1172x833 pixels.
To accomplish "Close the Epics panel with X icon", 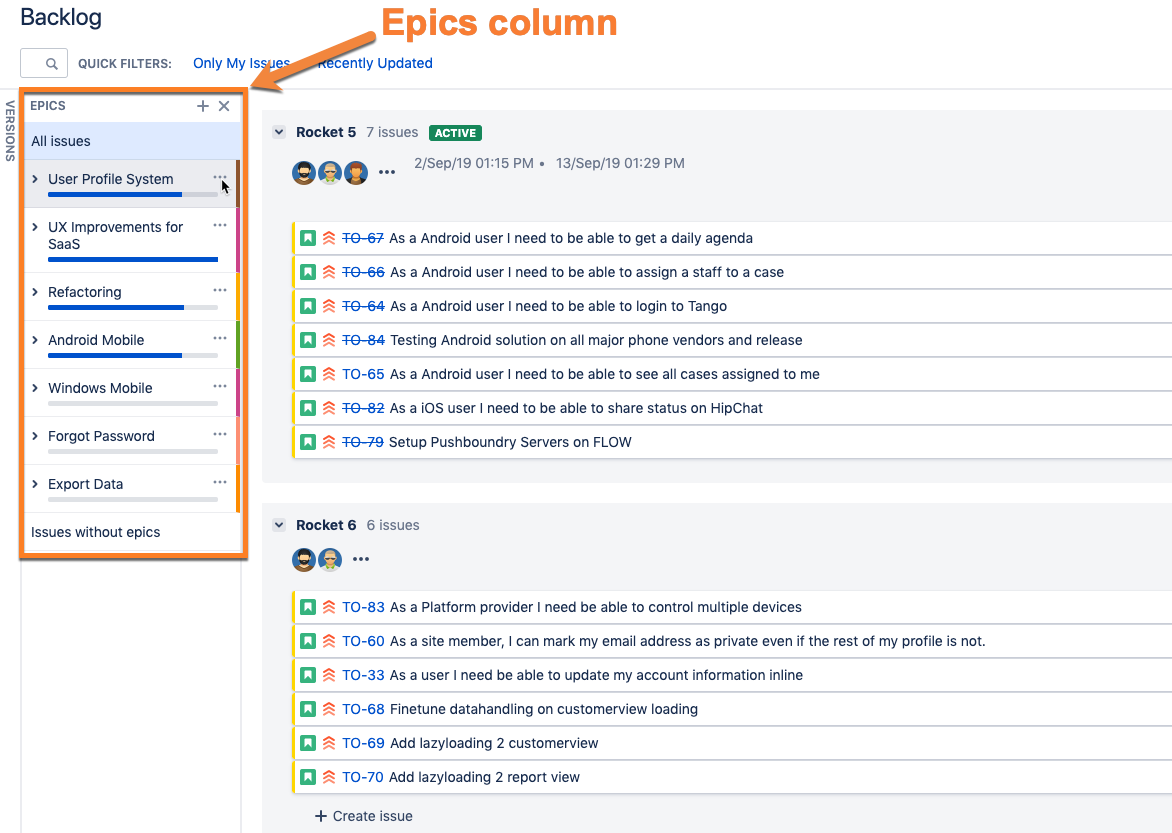I will (x=224, y=106).
